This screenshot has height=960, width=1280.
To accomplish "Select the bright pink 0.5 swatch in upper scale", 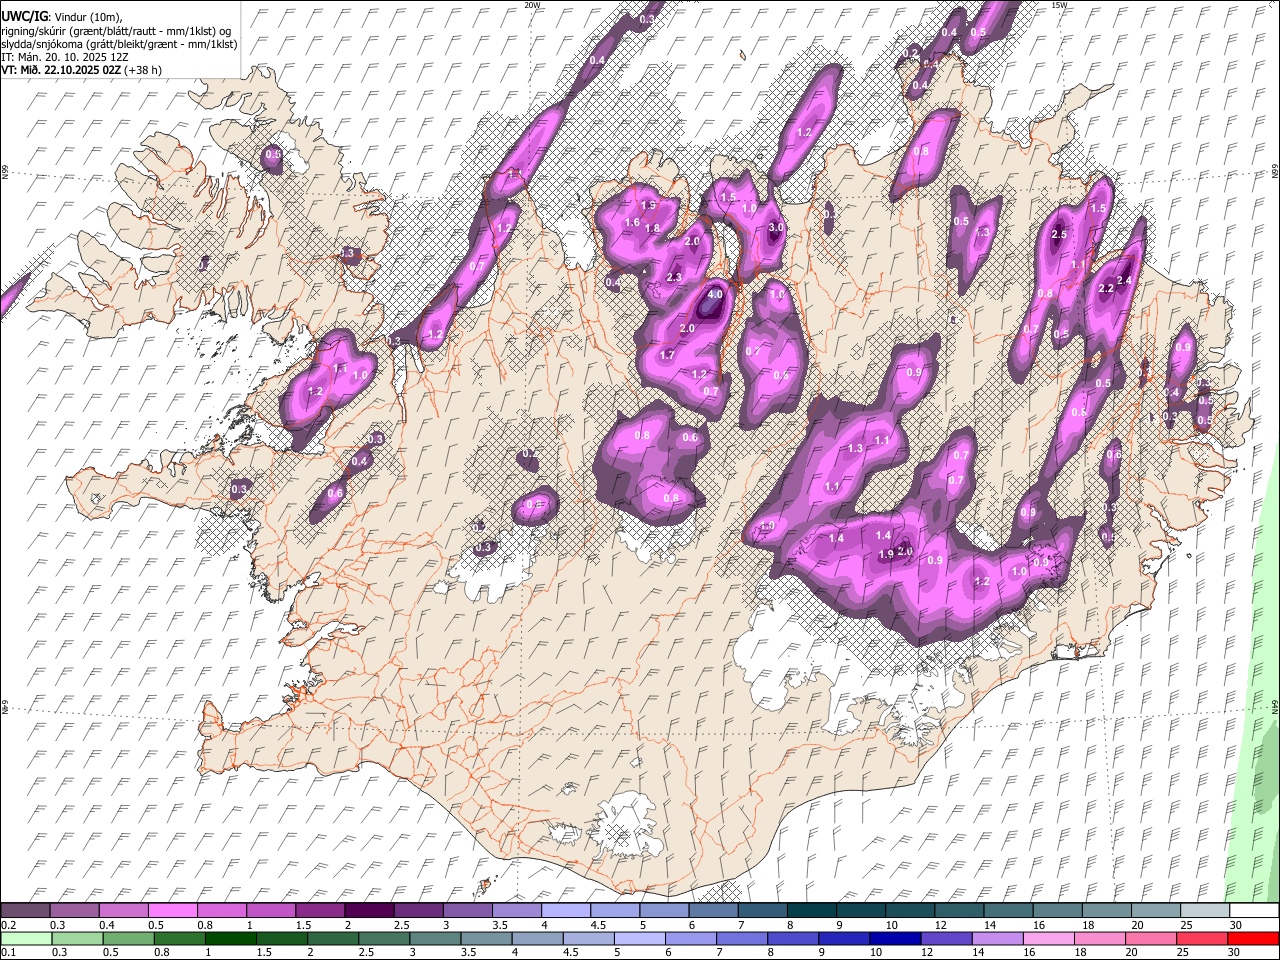I will coord(172,911).
